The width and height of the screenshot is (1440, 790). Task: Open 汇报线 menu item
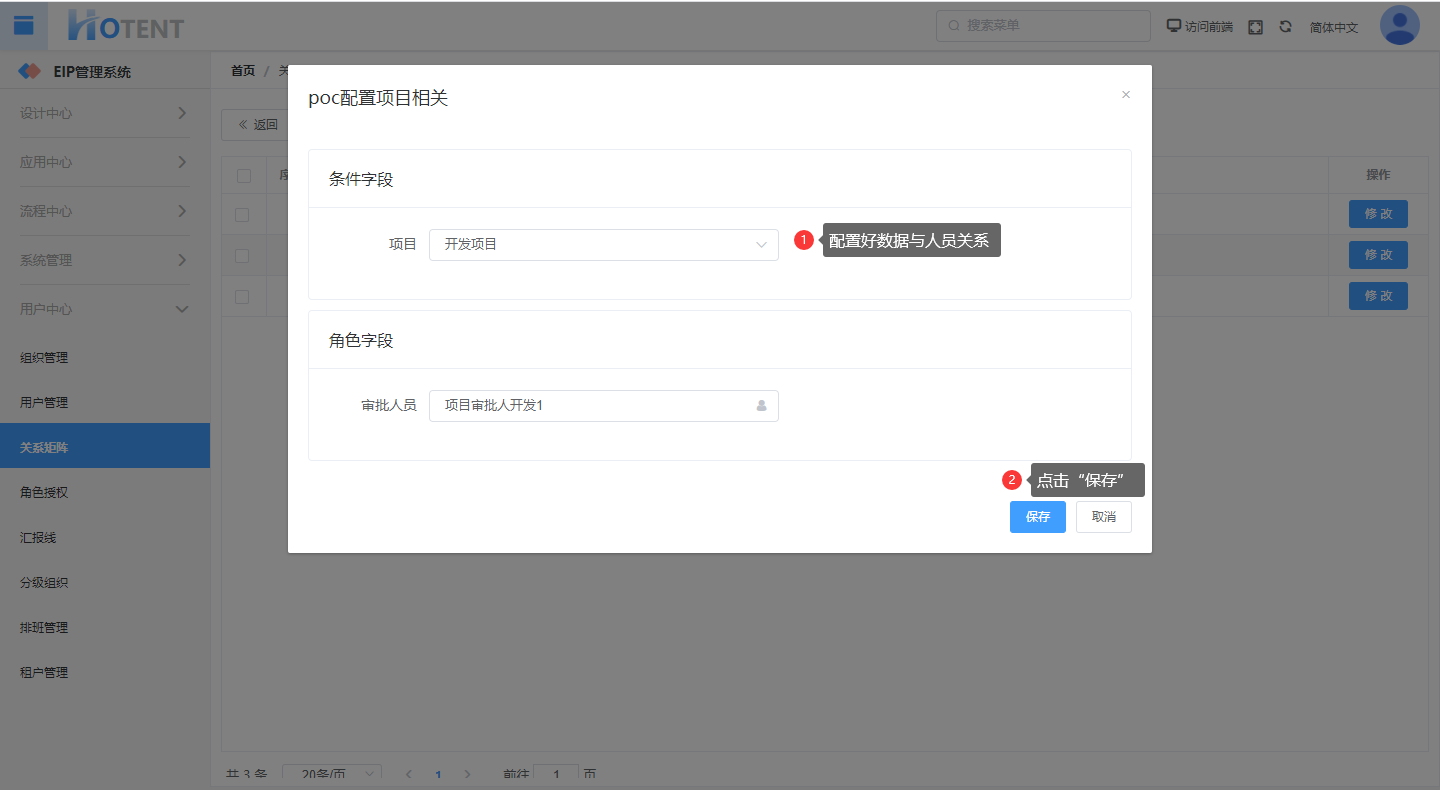(x=105, y=538)
